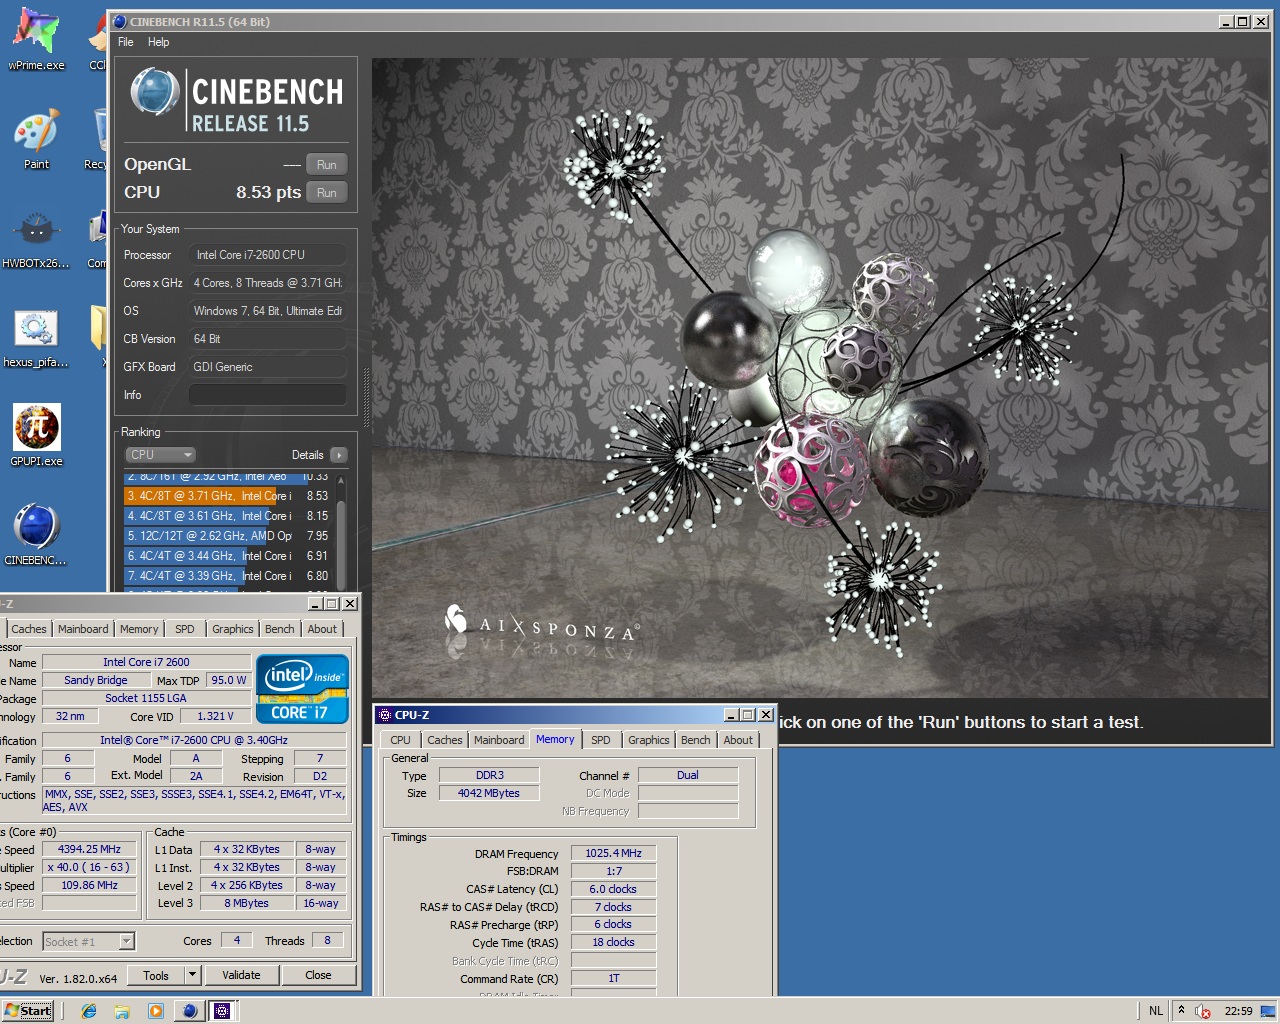The width and height of the screenshot is (1280, 1024).
Task: Open Windows Media Player from the taskbar
Action: [155, 1011]
